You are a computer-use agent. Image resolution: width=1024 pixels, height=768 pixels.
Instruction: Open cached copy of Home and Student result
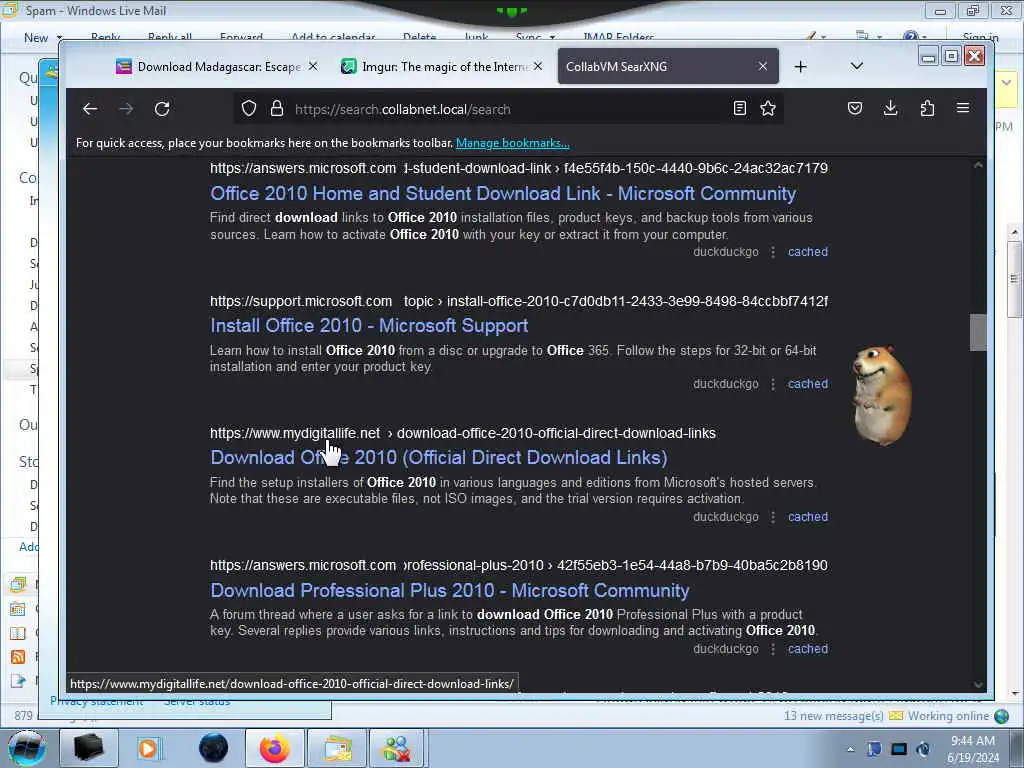pyautogui.click(x=808, y=252)
